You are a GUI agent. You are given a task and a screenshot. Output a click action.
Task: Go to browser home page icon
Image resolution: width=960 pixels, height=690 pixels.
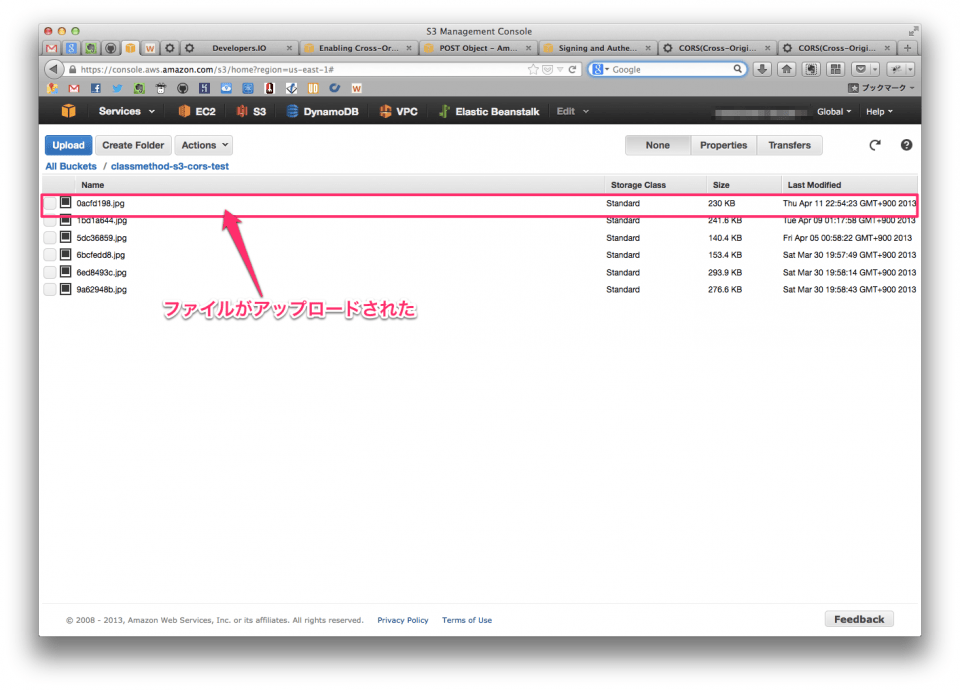[786, 69]
